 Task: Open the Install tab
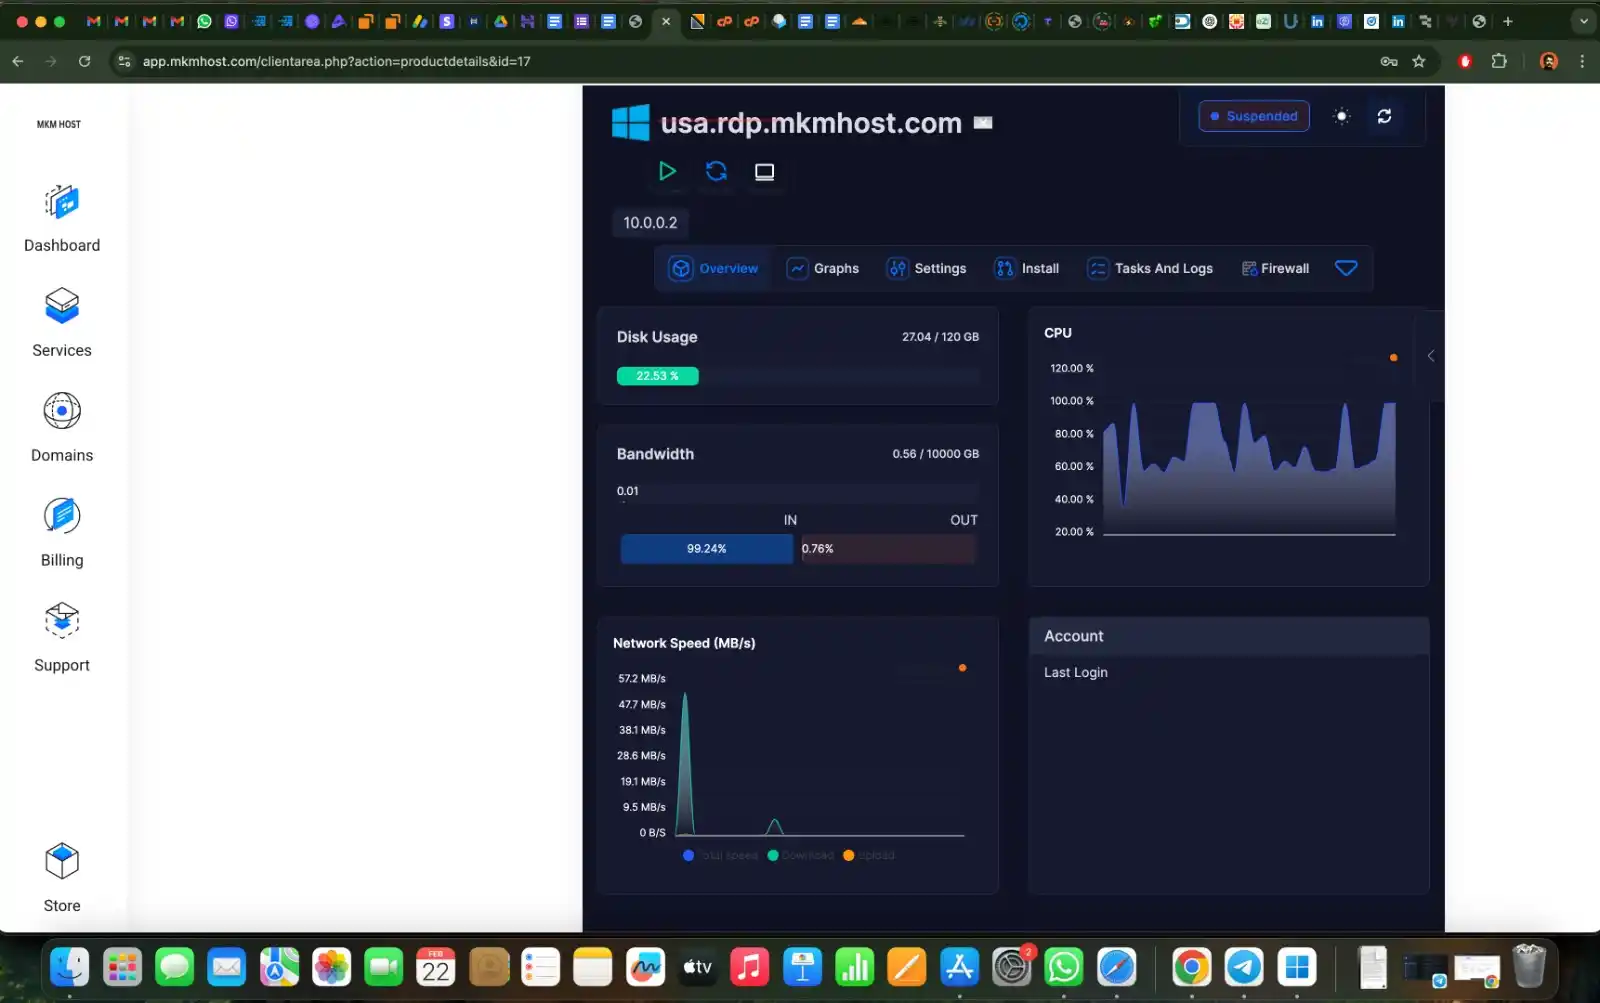coord(1027,268)
